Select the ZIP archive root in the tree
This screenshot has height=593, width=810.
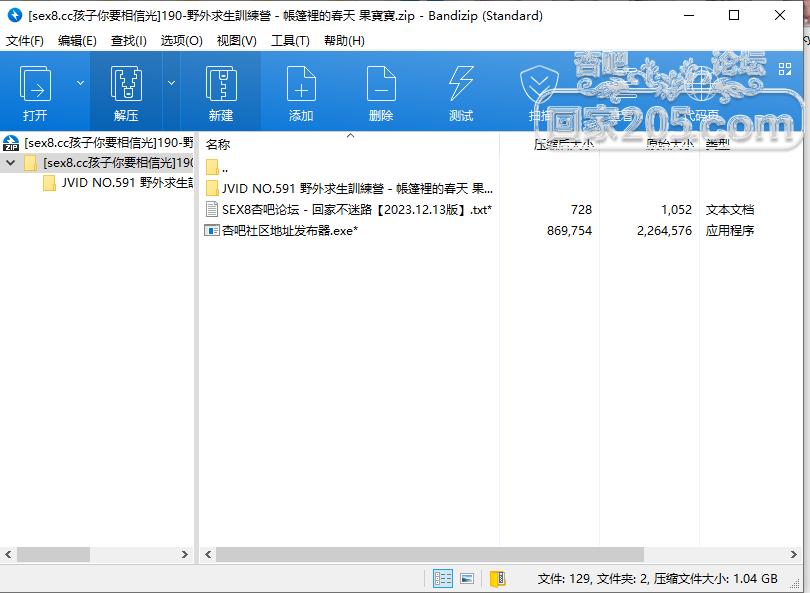coord(98,143)
